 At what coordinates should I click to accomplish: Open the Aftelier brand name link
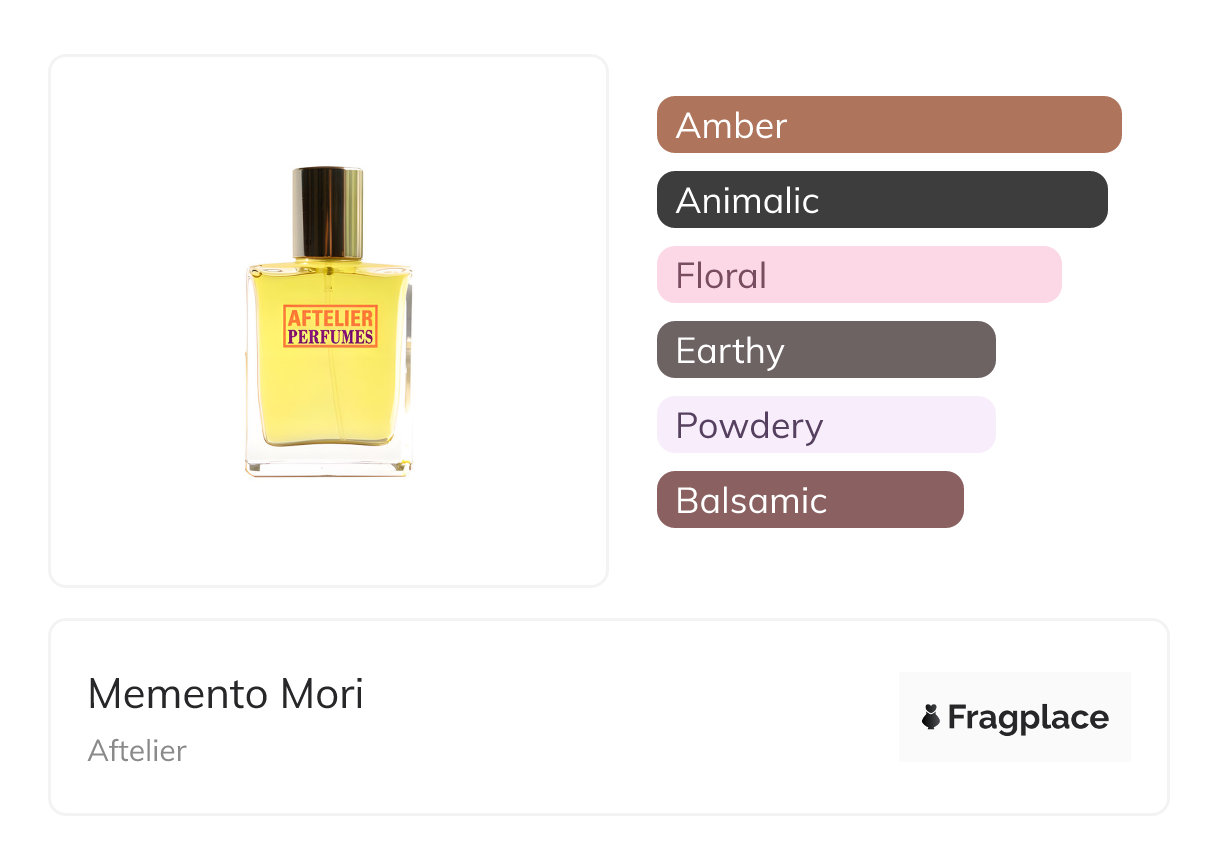pyautogui.click(x=137, y=751)
